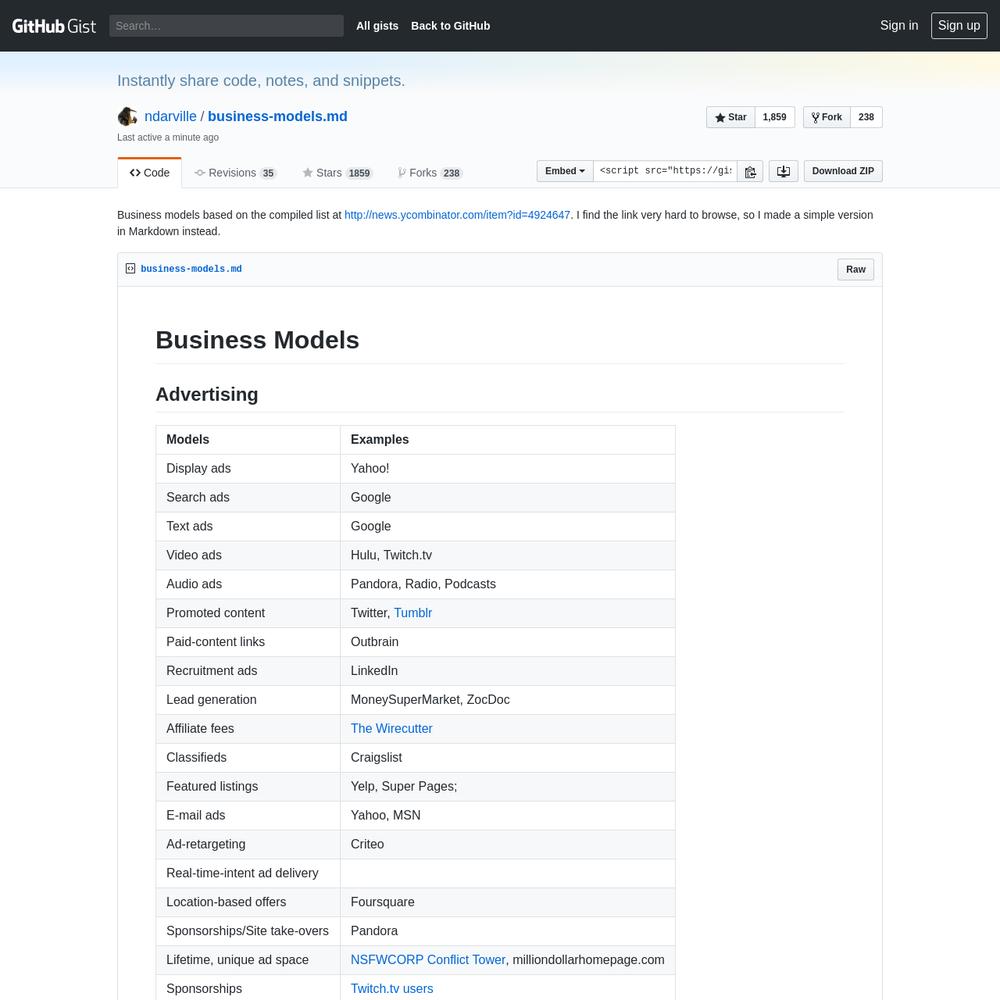Open the business-models.md file header link
Screen dimensions: 1000x1000
[191, 268]
